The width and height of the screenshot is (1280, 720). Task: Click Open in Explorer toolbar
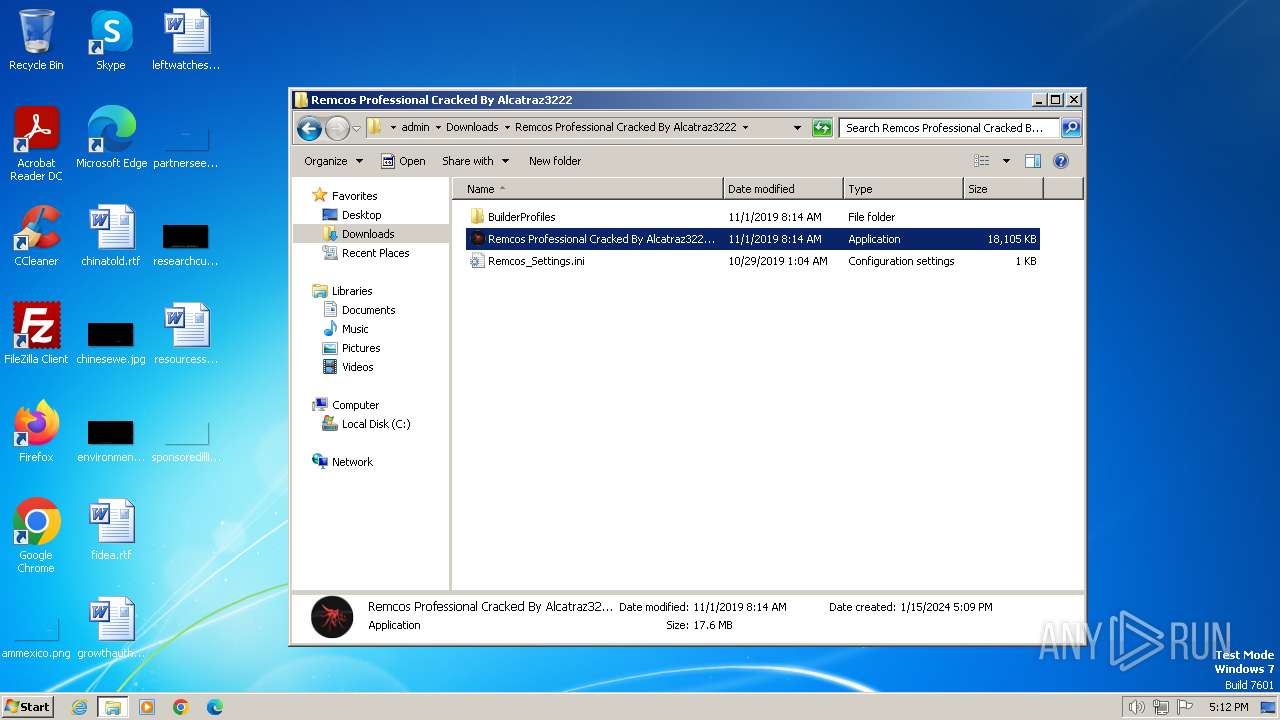(x=403, y=161)
